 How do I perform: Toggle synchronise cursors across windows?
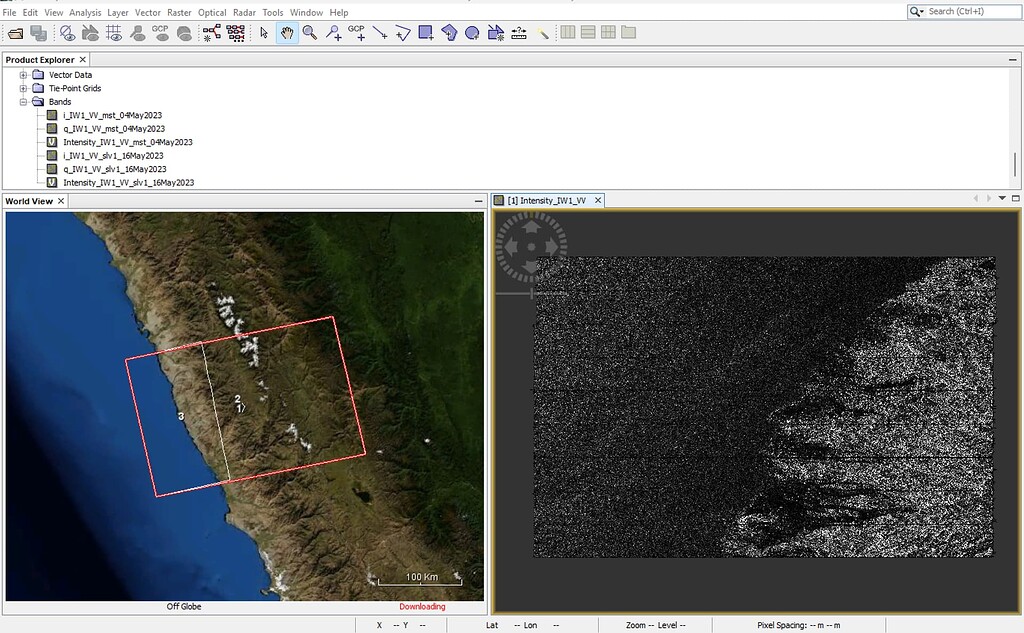(586, 32)
